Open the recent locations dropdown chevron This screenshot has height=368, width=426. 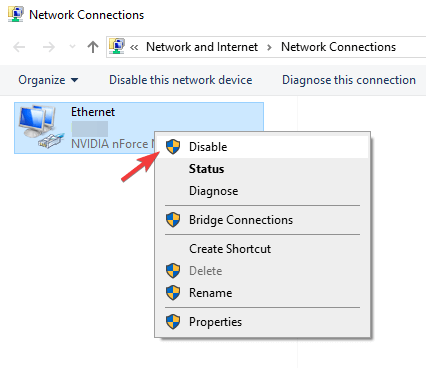tap(72, 47)
